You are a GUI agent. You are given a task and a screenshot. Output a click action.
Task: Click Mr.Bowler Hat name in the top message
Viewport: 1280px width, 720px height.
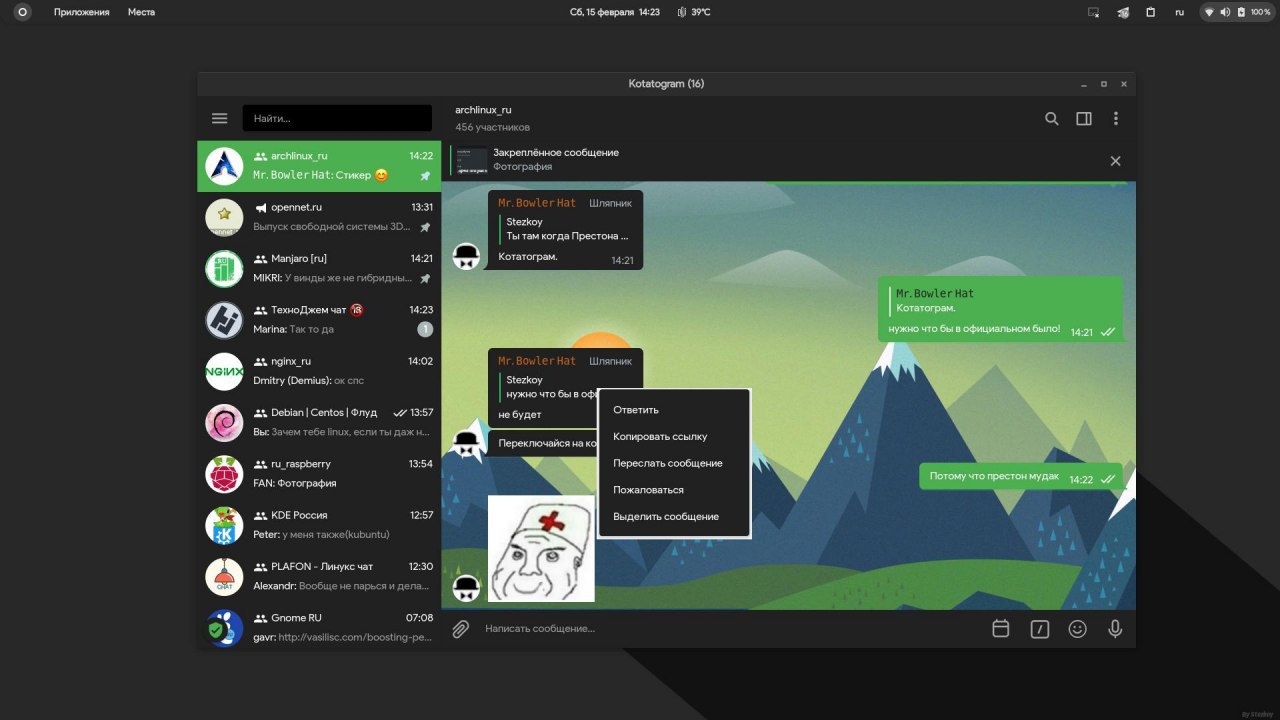click(x=537, y=203)
